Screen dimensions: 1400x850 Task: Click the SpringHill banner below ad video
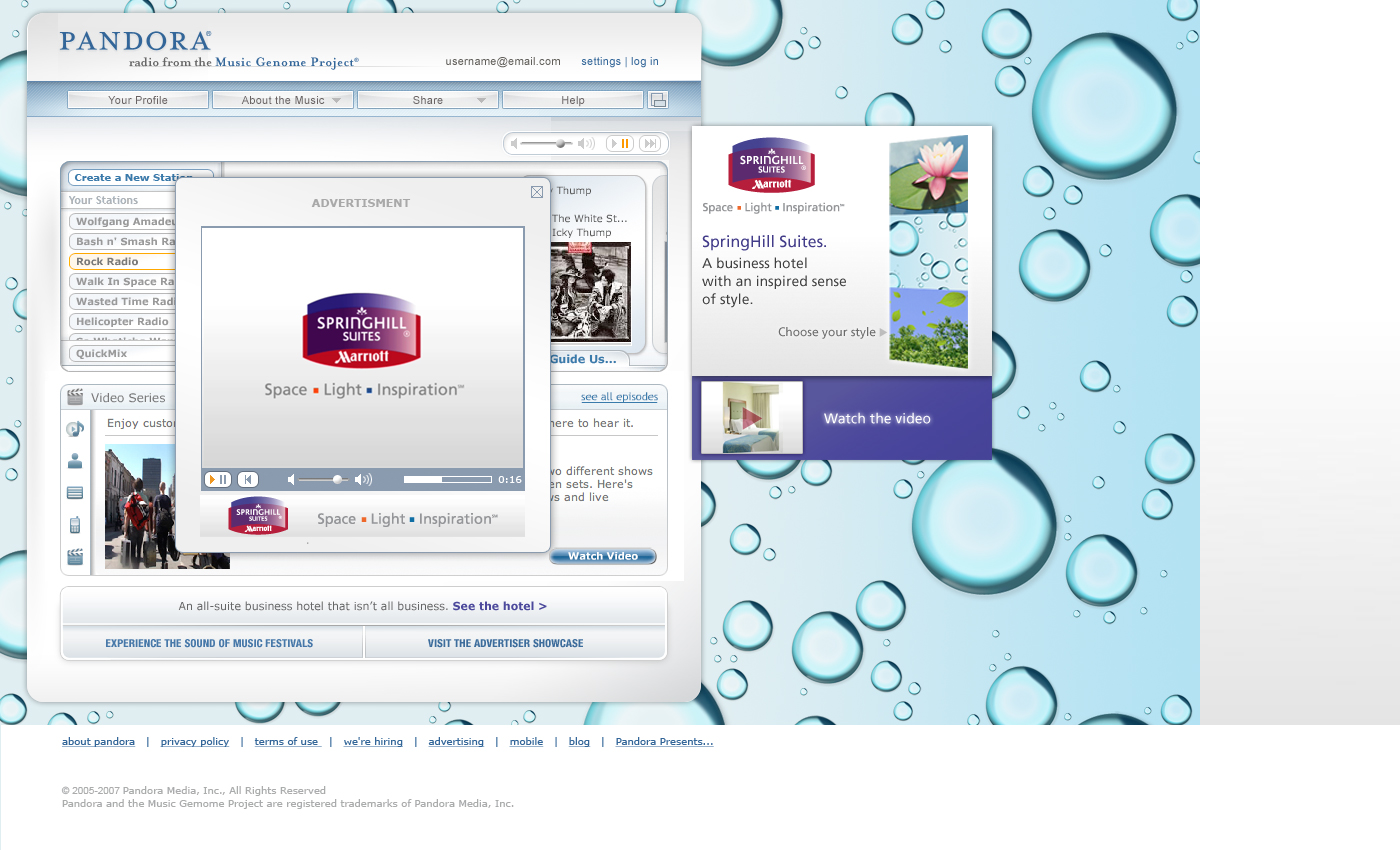click(362, 517)
